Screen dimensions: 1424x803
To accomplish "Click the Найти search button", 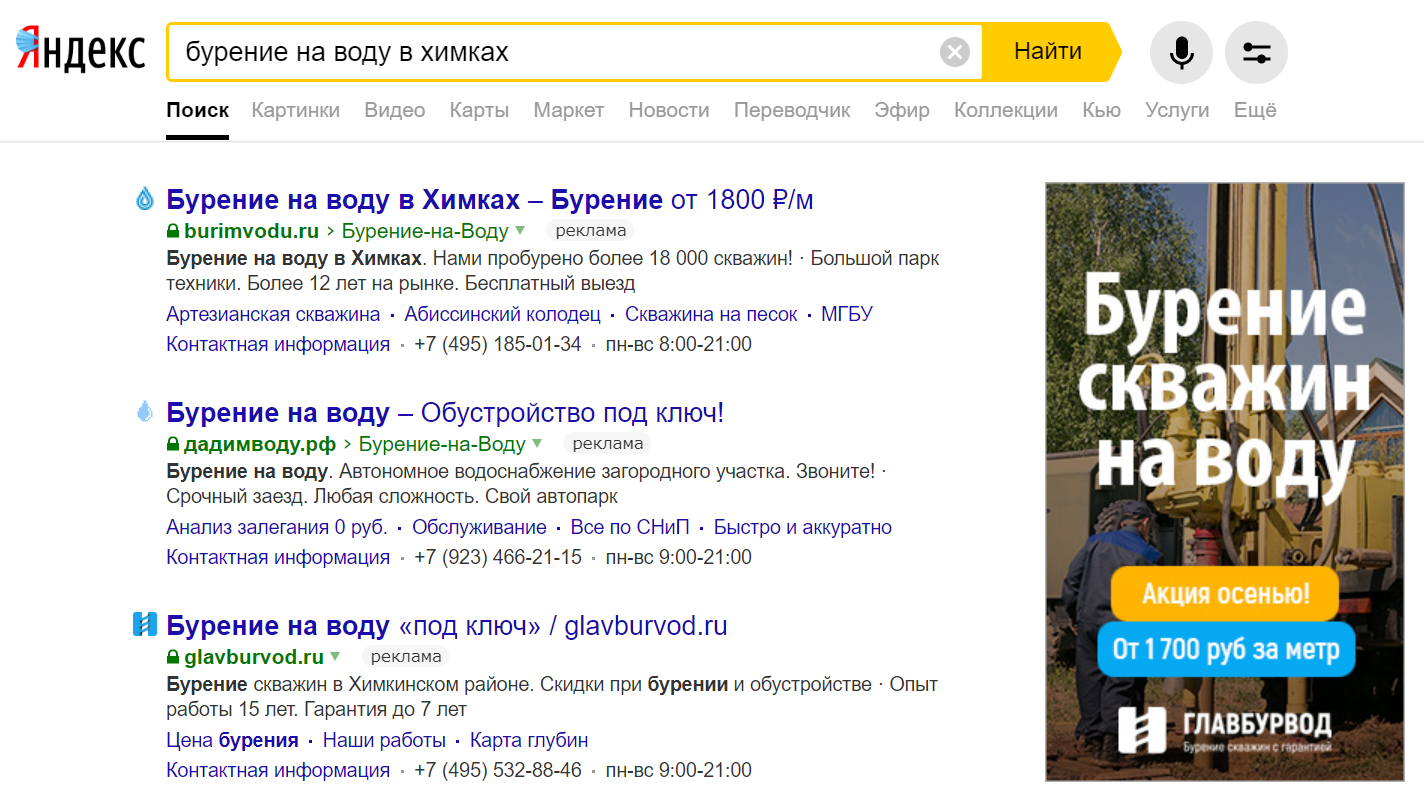I will tap(1048, 51).
